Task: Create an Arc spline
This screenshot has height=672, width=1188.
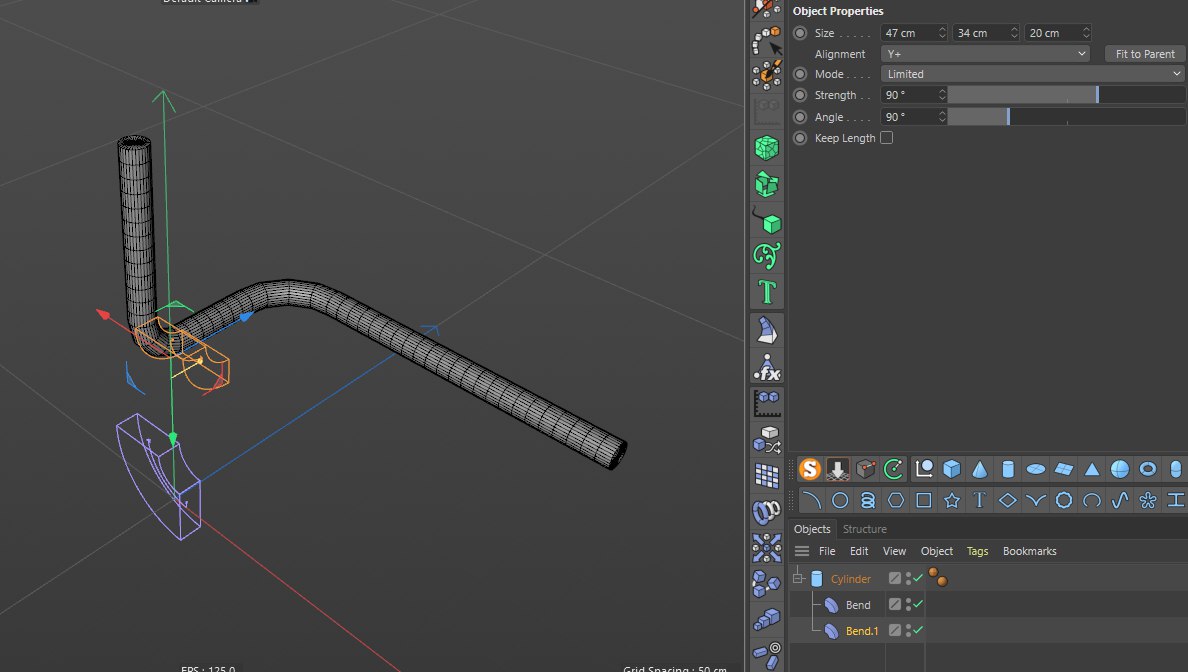Action: click(x=811, y=500)
